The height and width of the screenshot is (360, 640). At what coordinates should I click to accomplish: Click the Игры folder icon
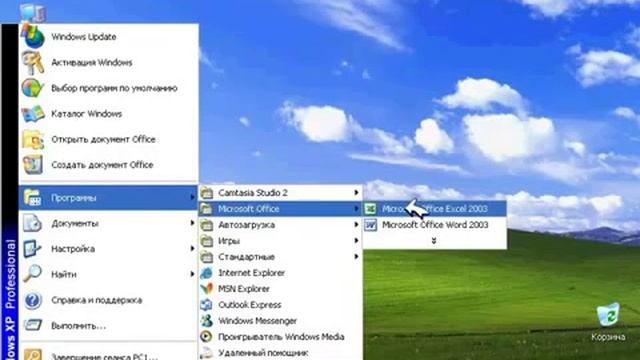point(207,241)
